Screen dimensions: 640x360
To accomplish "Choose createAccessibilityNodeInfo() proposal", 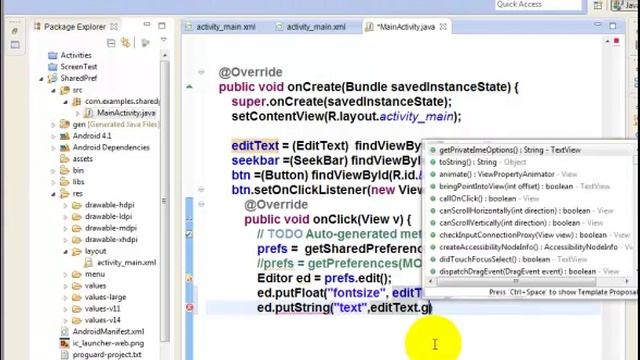I will click(531, 247).
